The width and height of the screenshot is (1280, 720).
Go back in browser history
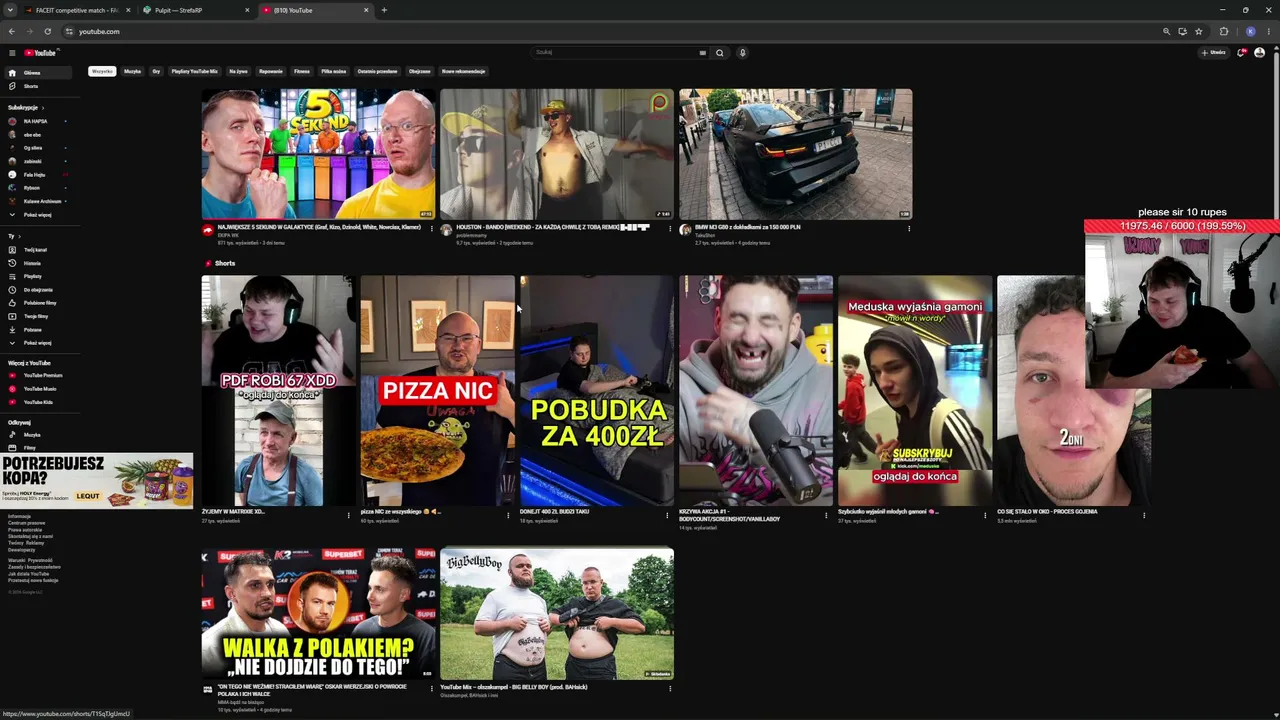[11, 31]
